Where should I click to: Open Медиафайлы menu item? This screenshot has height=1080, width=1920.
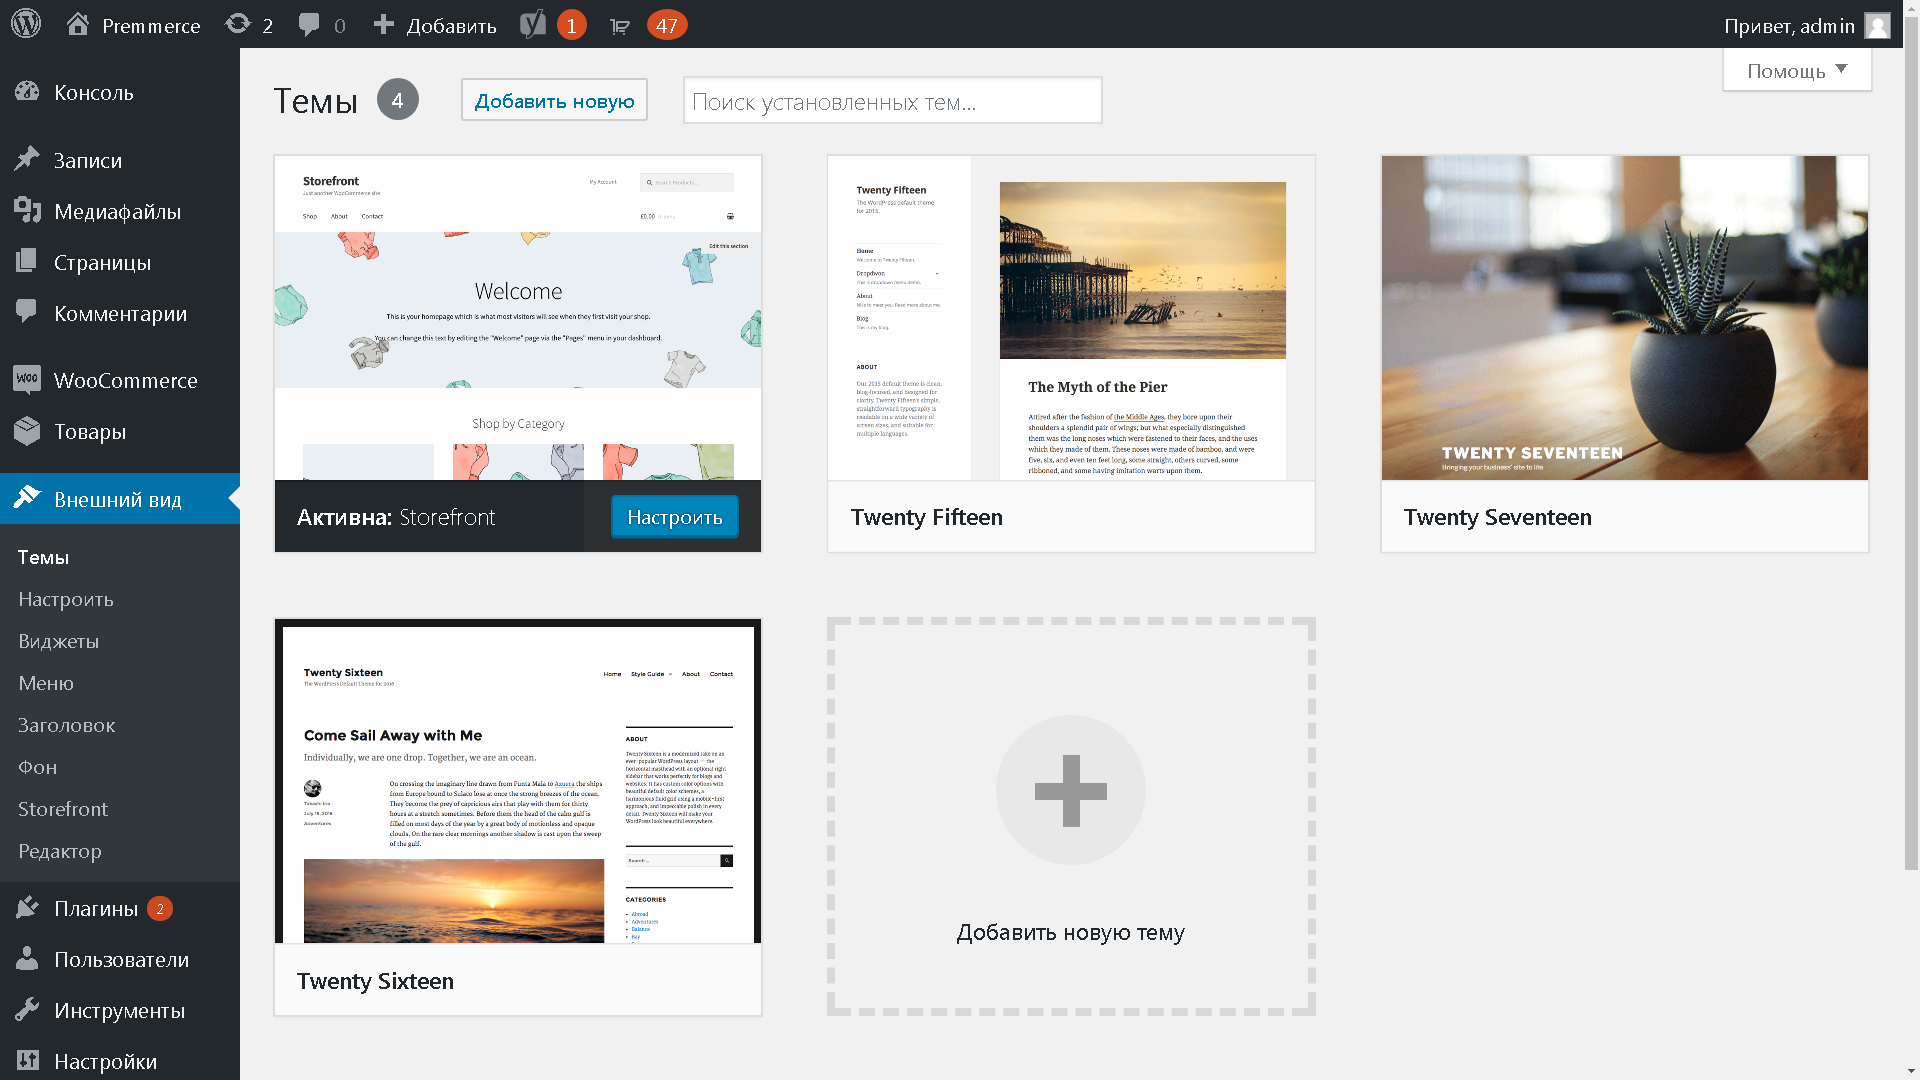click(120, 211)
